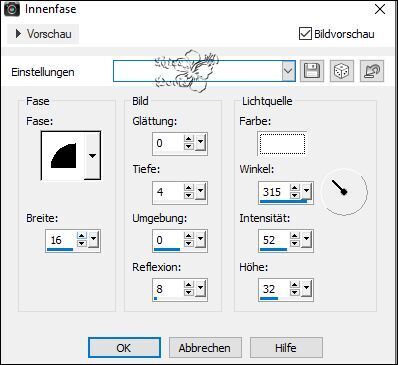Confirm with the OK button

[124, 348]
